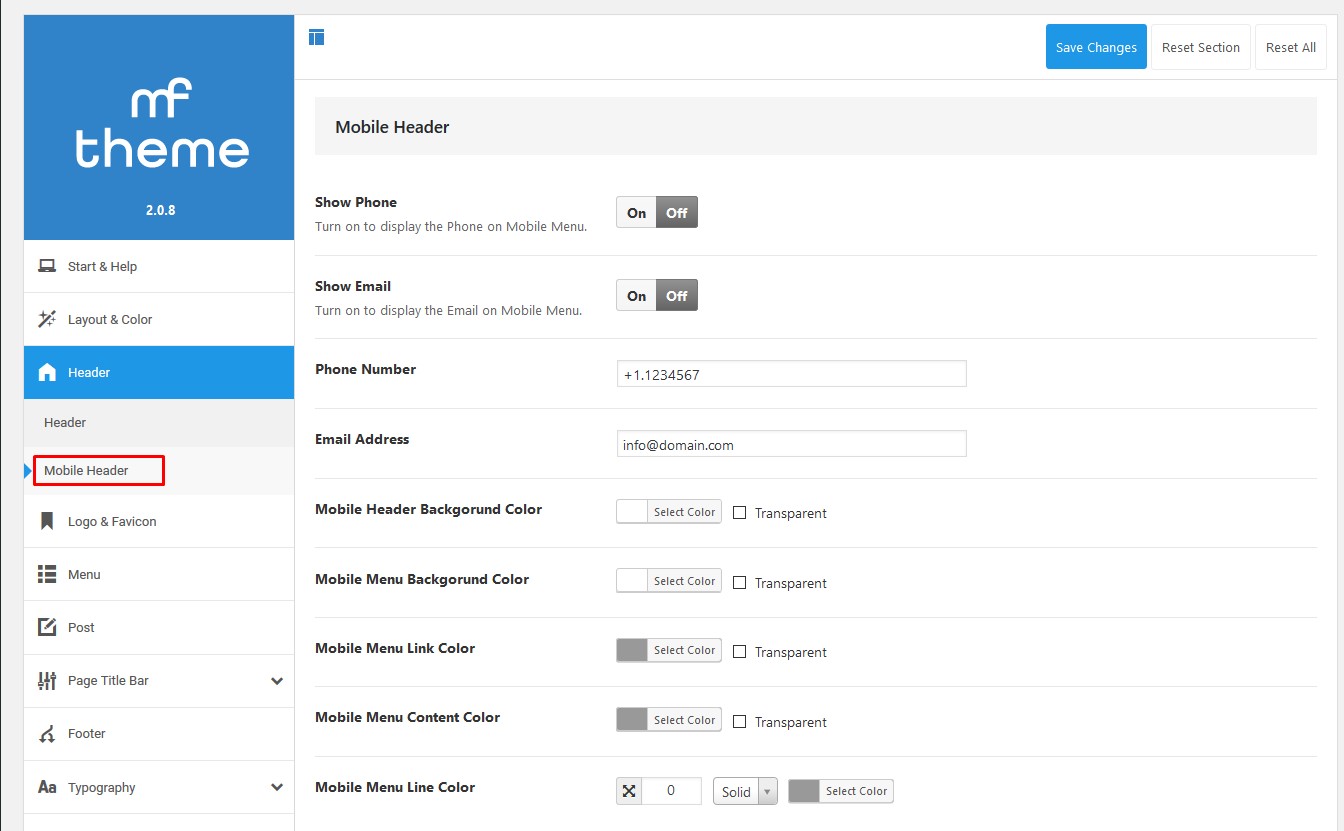Expand the Typography section chevron

pyautogui.click(x=277, y=788)
